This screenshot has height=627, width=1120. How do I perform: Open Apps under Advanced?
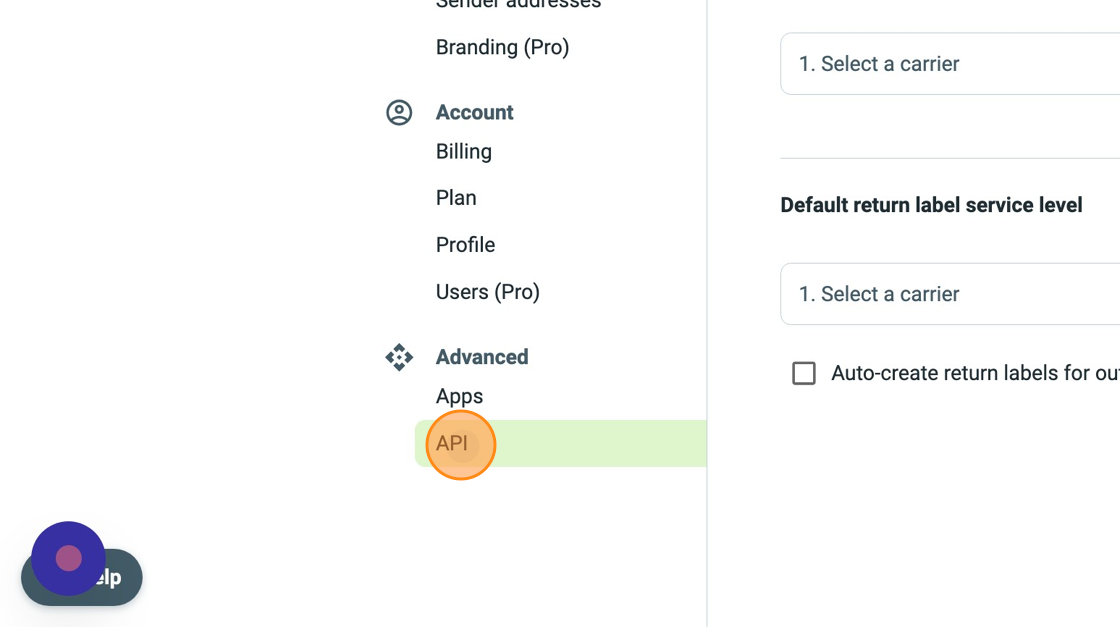tap(459, 396)
